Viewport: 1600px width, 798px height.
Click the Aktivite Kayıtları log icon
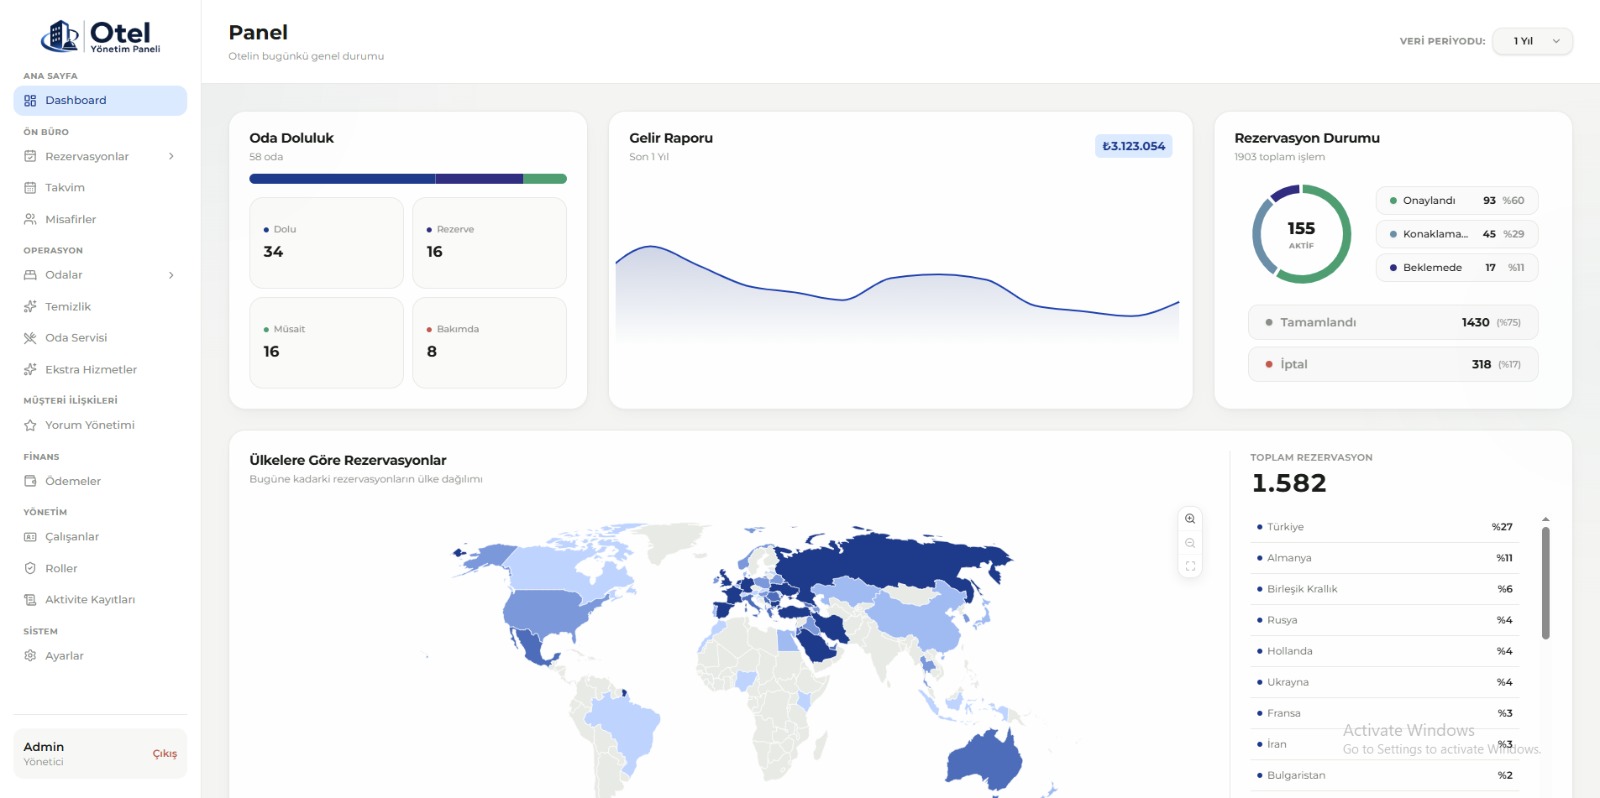tap(30, 600)
